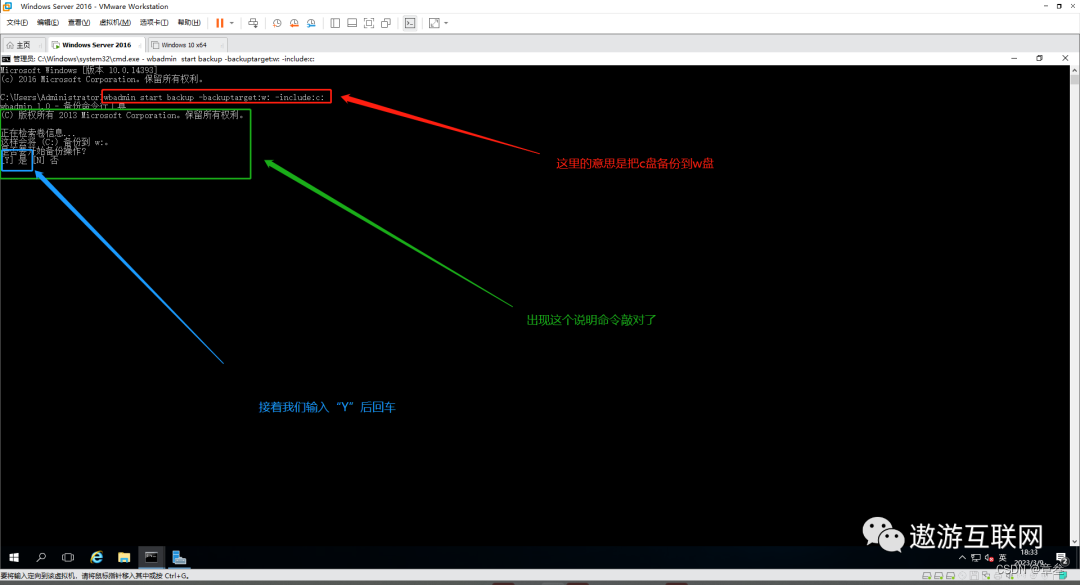
Task: Click the cmd scrollbar up arrow
Action: pyautogui.click(x=1074, y=70)
